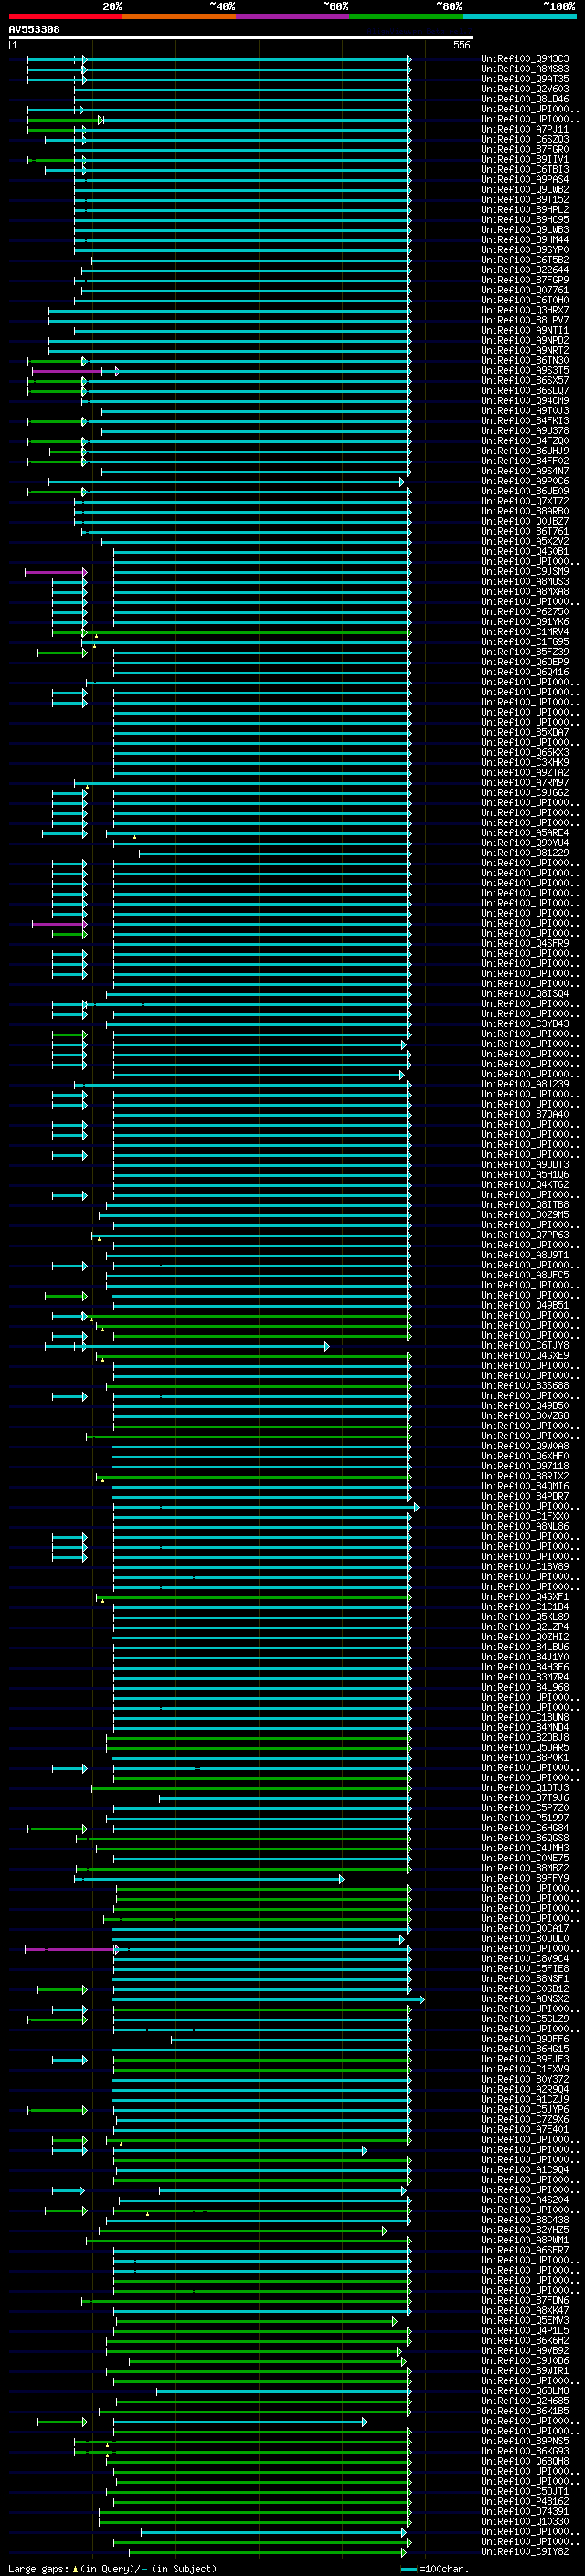Open hit UniRef100_Q9AT35
The height and width of the screenshot is (2576, 585).
525,79
